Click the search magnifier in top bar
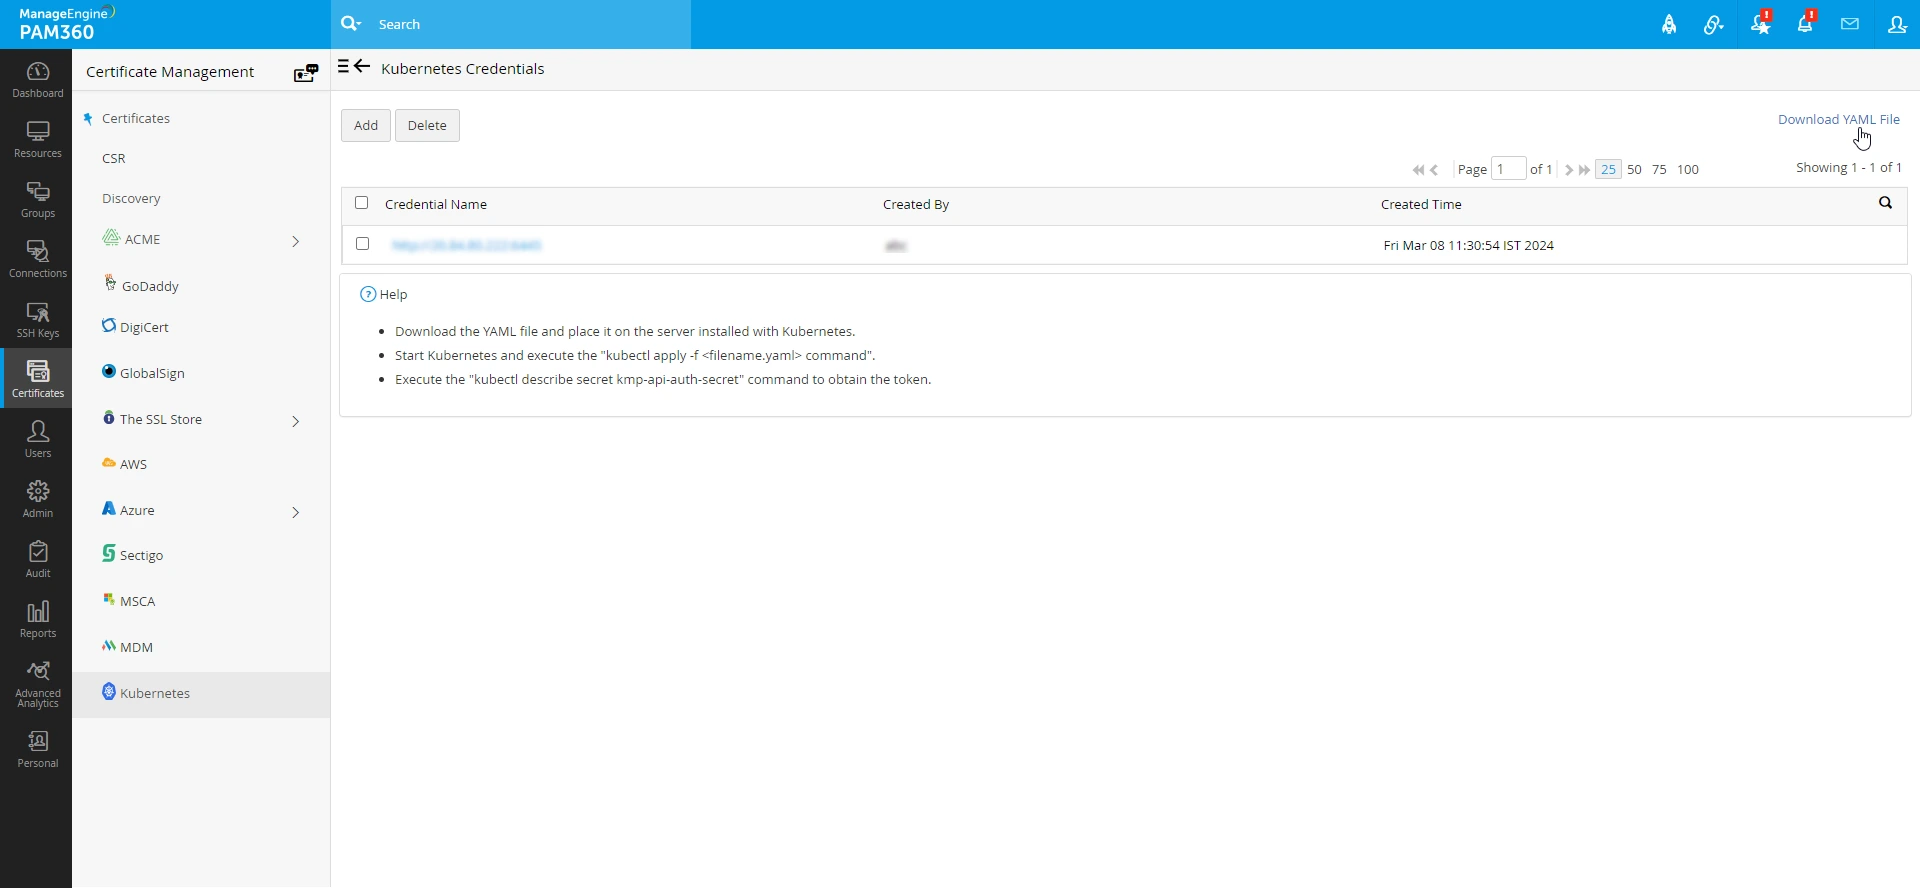This screenshot has width=1920, height=888. 351,24
